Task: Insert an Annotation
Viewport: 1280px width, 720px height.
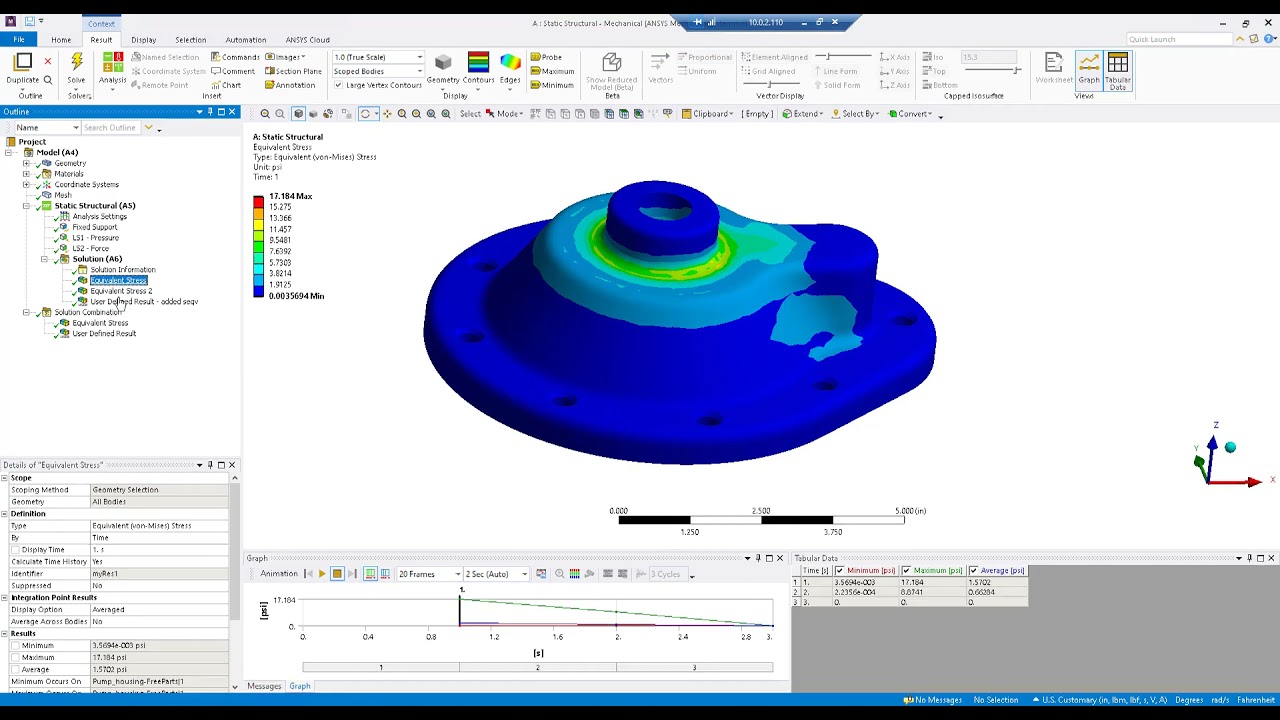Action: 290,85
